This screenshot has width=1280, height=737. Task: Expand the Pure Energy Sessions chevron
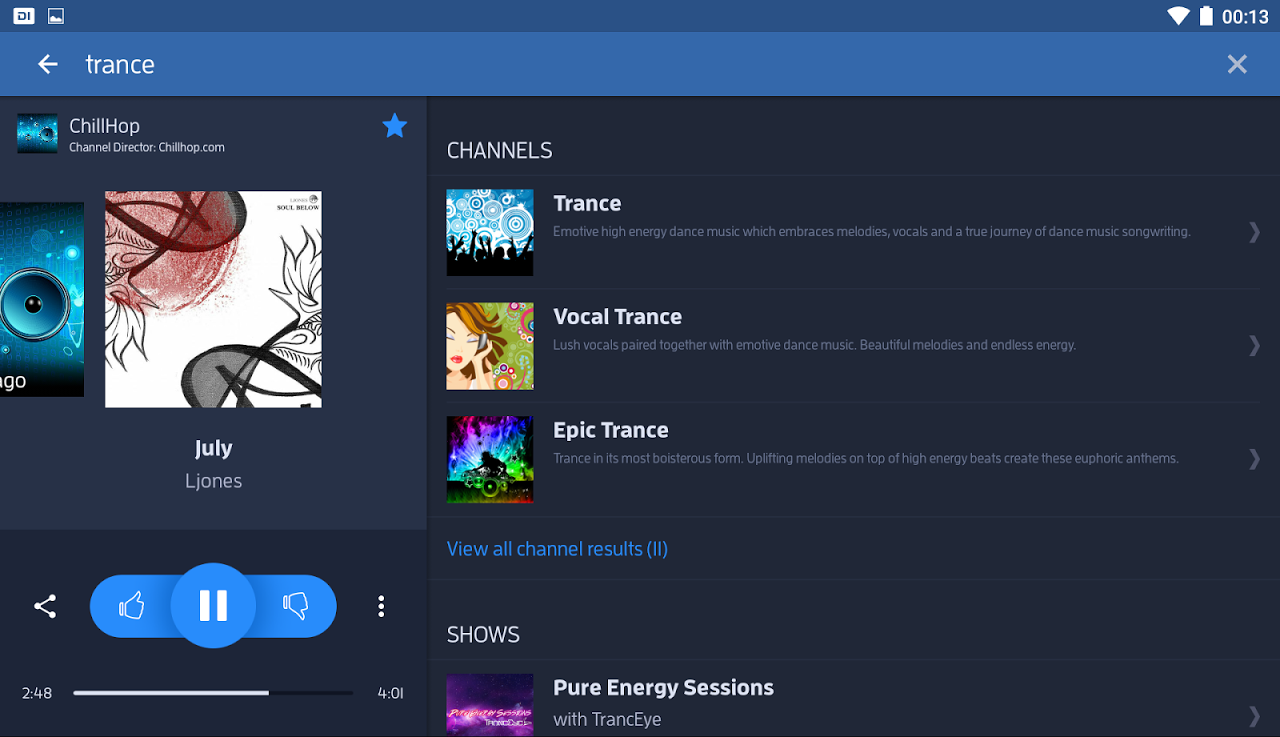tap(1254, 715)
